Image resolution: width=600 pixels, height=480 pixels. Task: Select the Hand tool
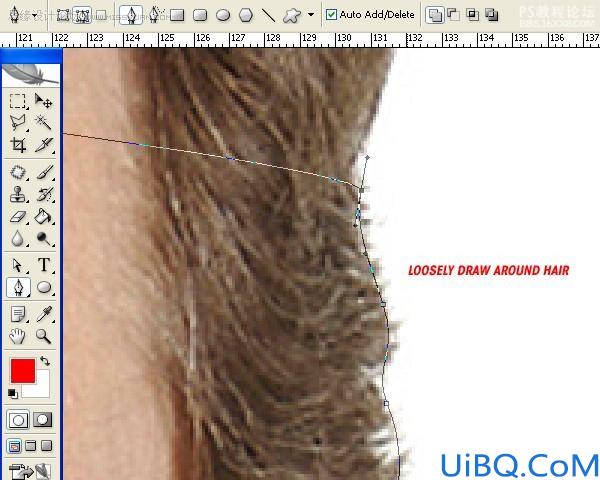point(18,336)
